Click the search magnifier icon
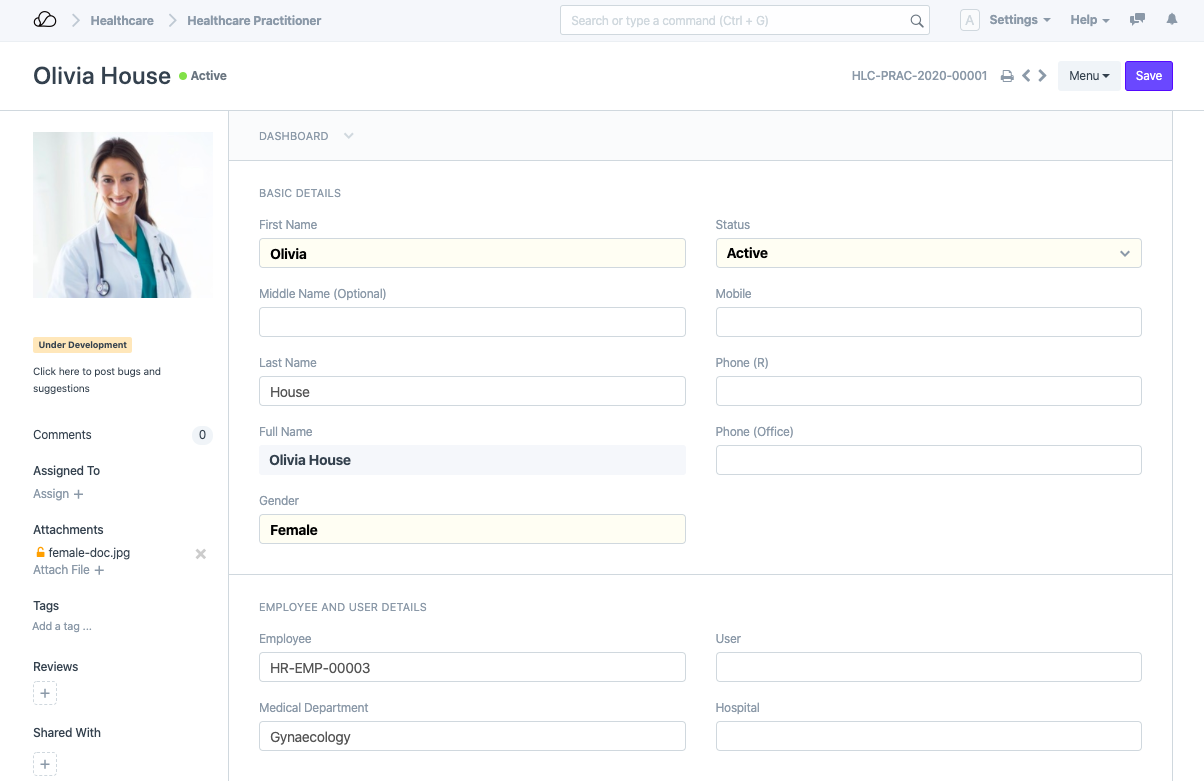 [916, 21]
